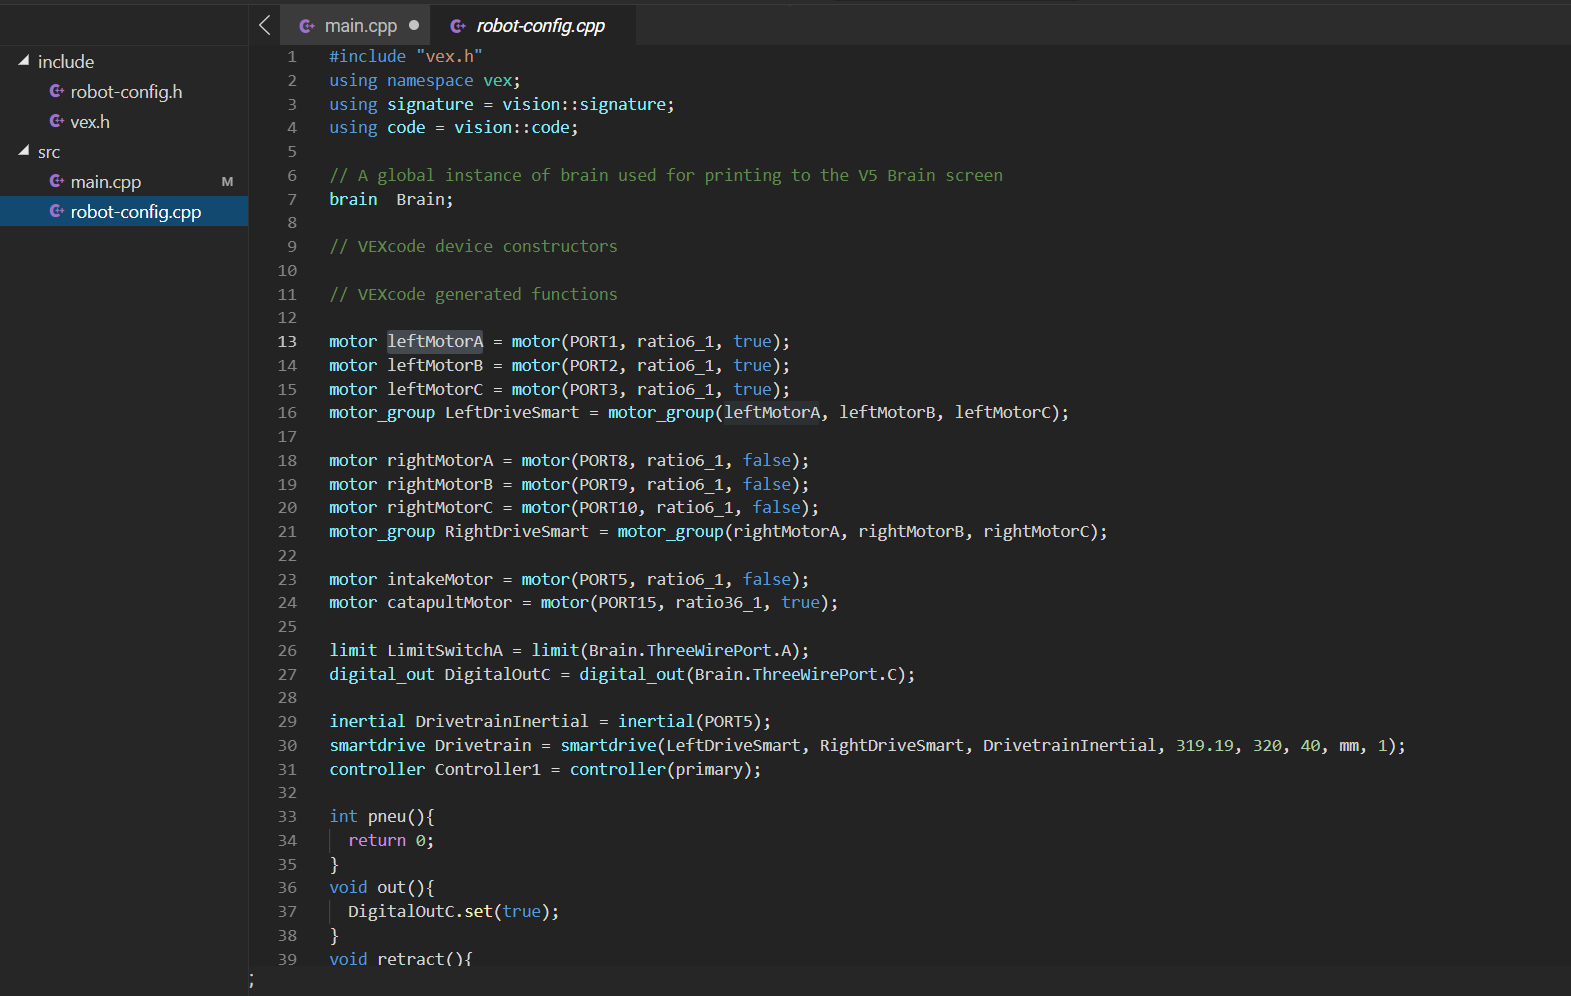This screenshot has height=996, width=1571.
Task: Click the C++ icon on robot-config.cpp tab
Action: [458, 26]
